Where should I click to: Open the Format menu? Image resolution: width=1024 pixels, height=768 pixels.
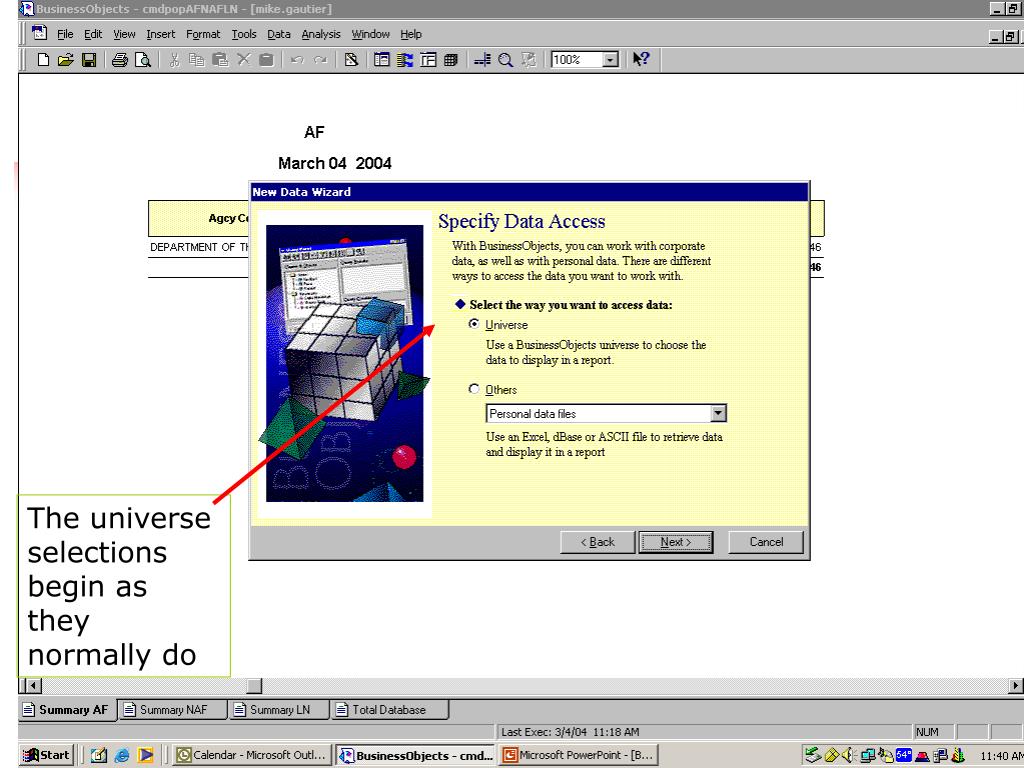[203, 34]
